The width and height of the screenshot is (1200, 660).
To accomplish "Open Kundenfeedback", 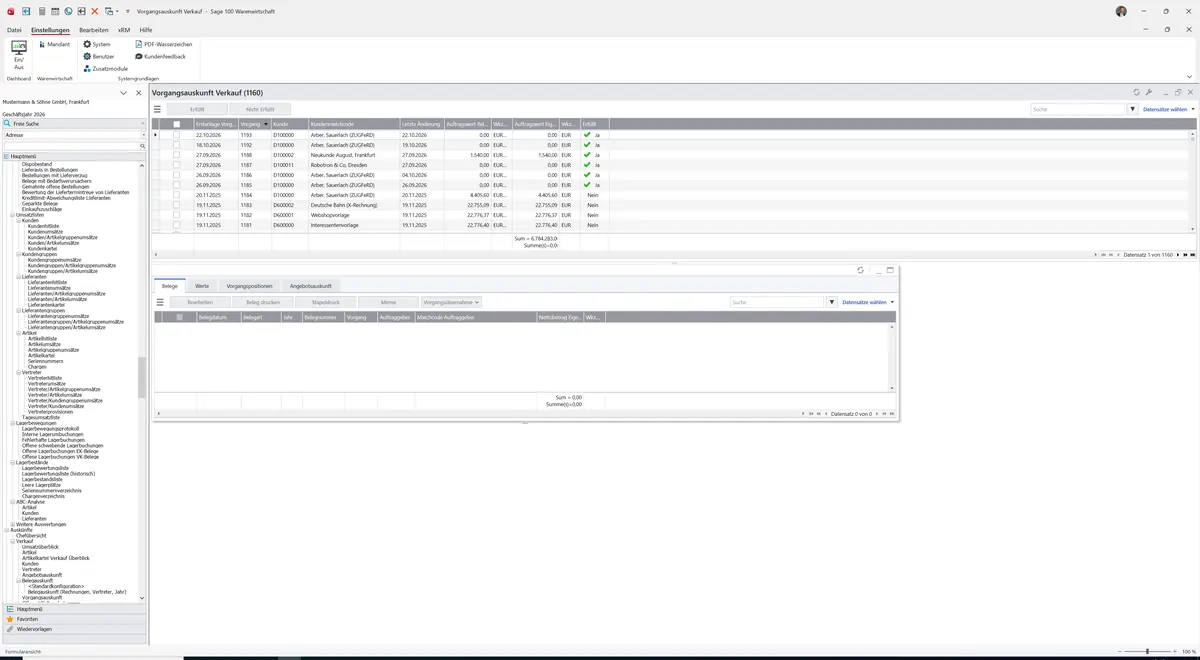I will [x=160, y=56].
